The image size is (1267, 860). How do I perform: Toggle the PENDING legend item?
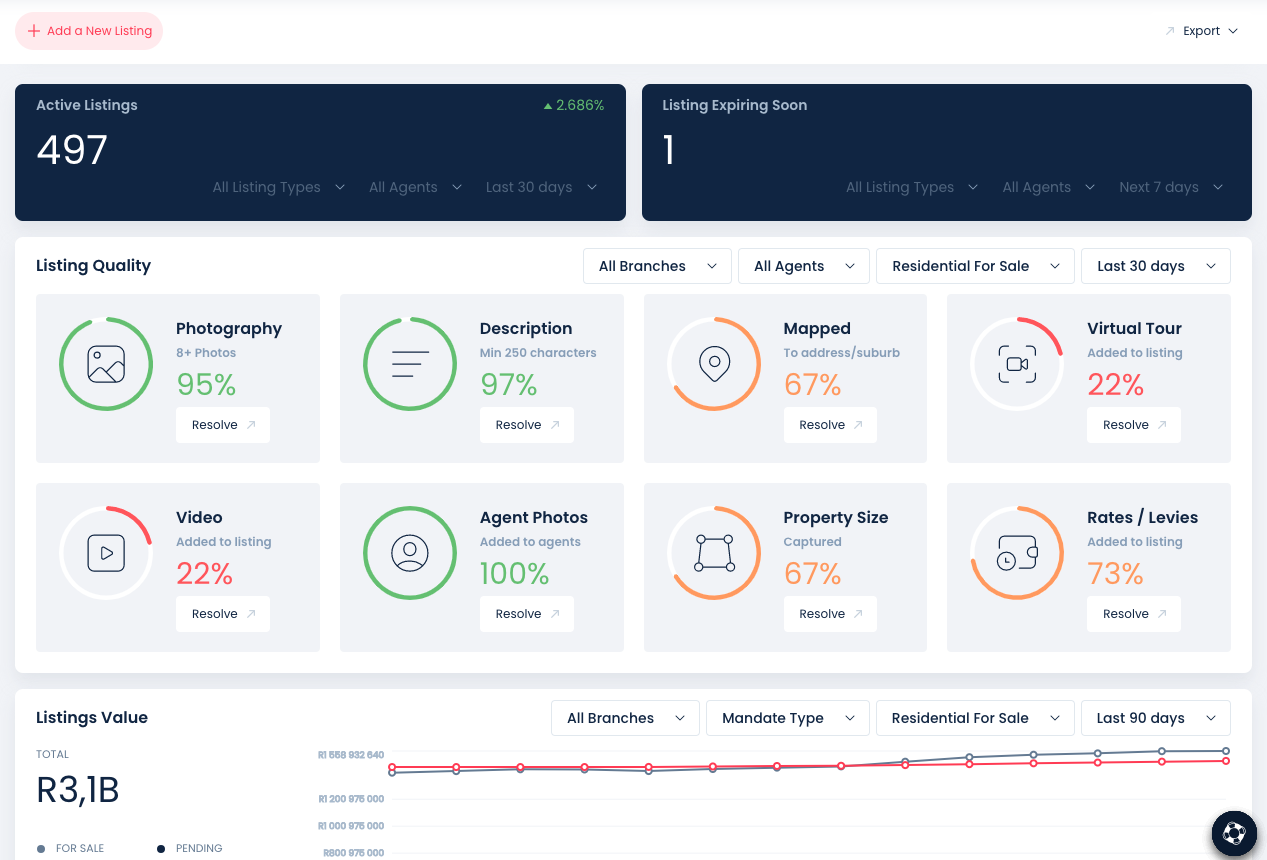(x=189, y=848)
